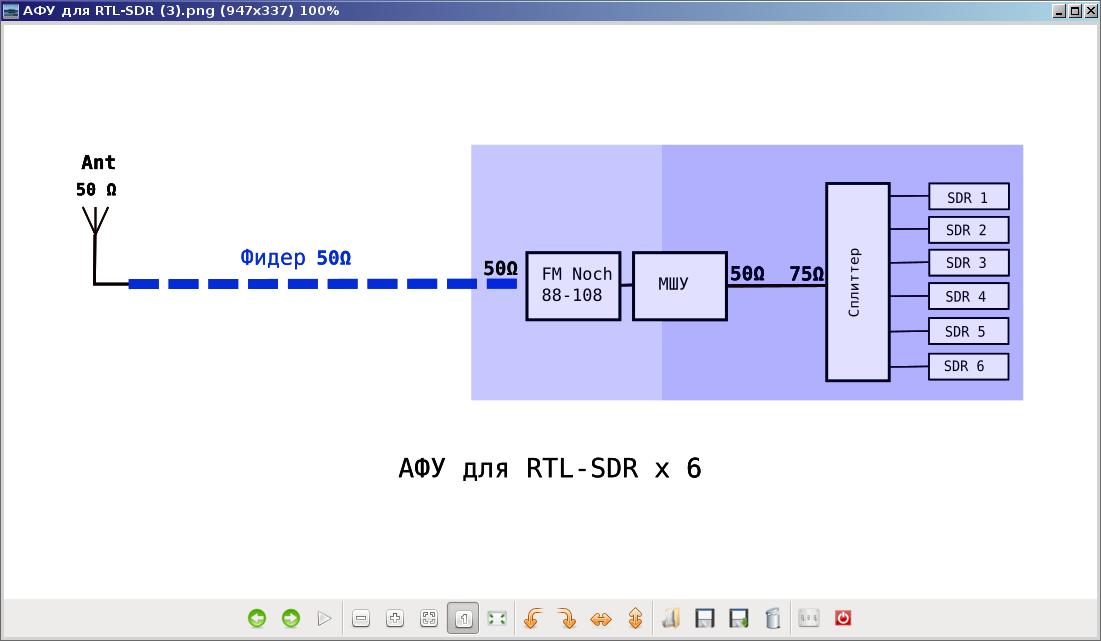The width and height of the screenshot is (1101, 641).
Task: Open a file with the folder icon
Action: point(671,619)
